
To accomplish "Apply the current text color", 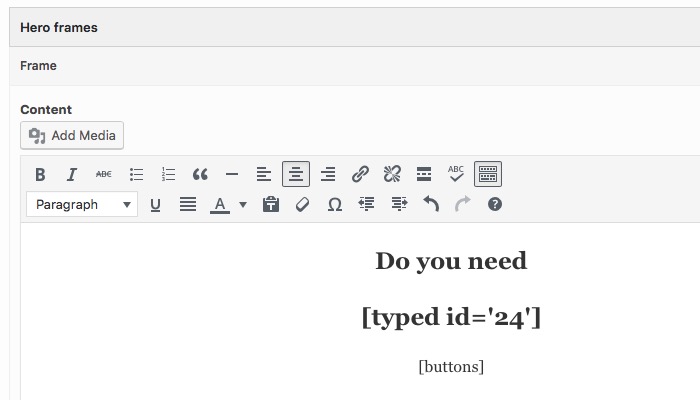I will [220, 204].
